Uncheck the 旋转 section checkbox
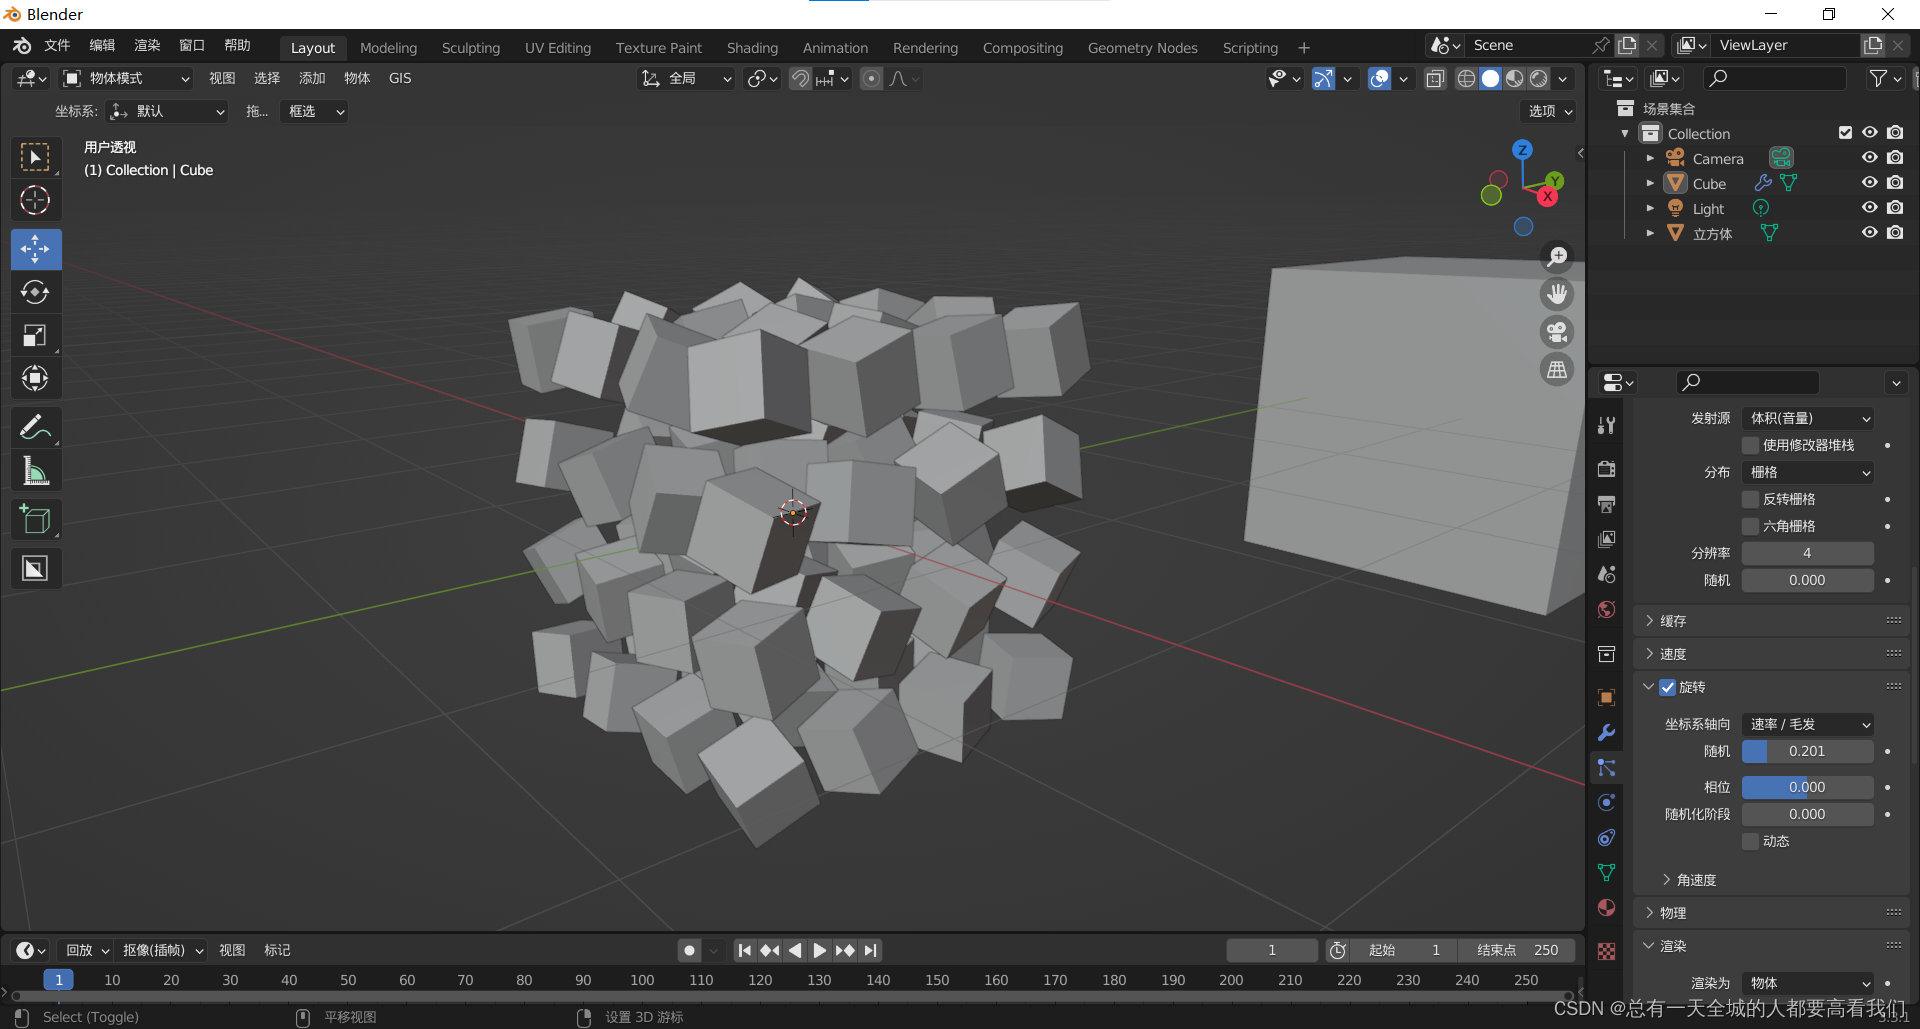Viewport: 1920px width, 1029px height. [1668, 687]
